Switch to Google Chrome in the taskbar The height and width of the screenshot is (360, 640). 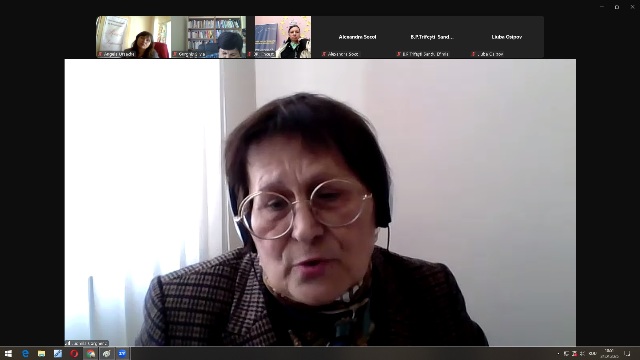click(x=90, y=353)
